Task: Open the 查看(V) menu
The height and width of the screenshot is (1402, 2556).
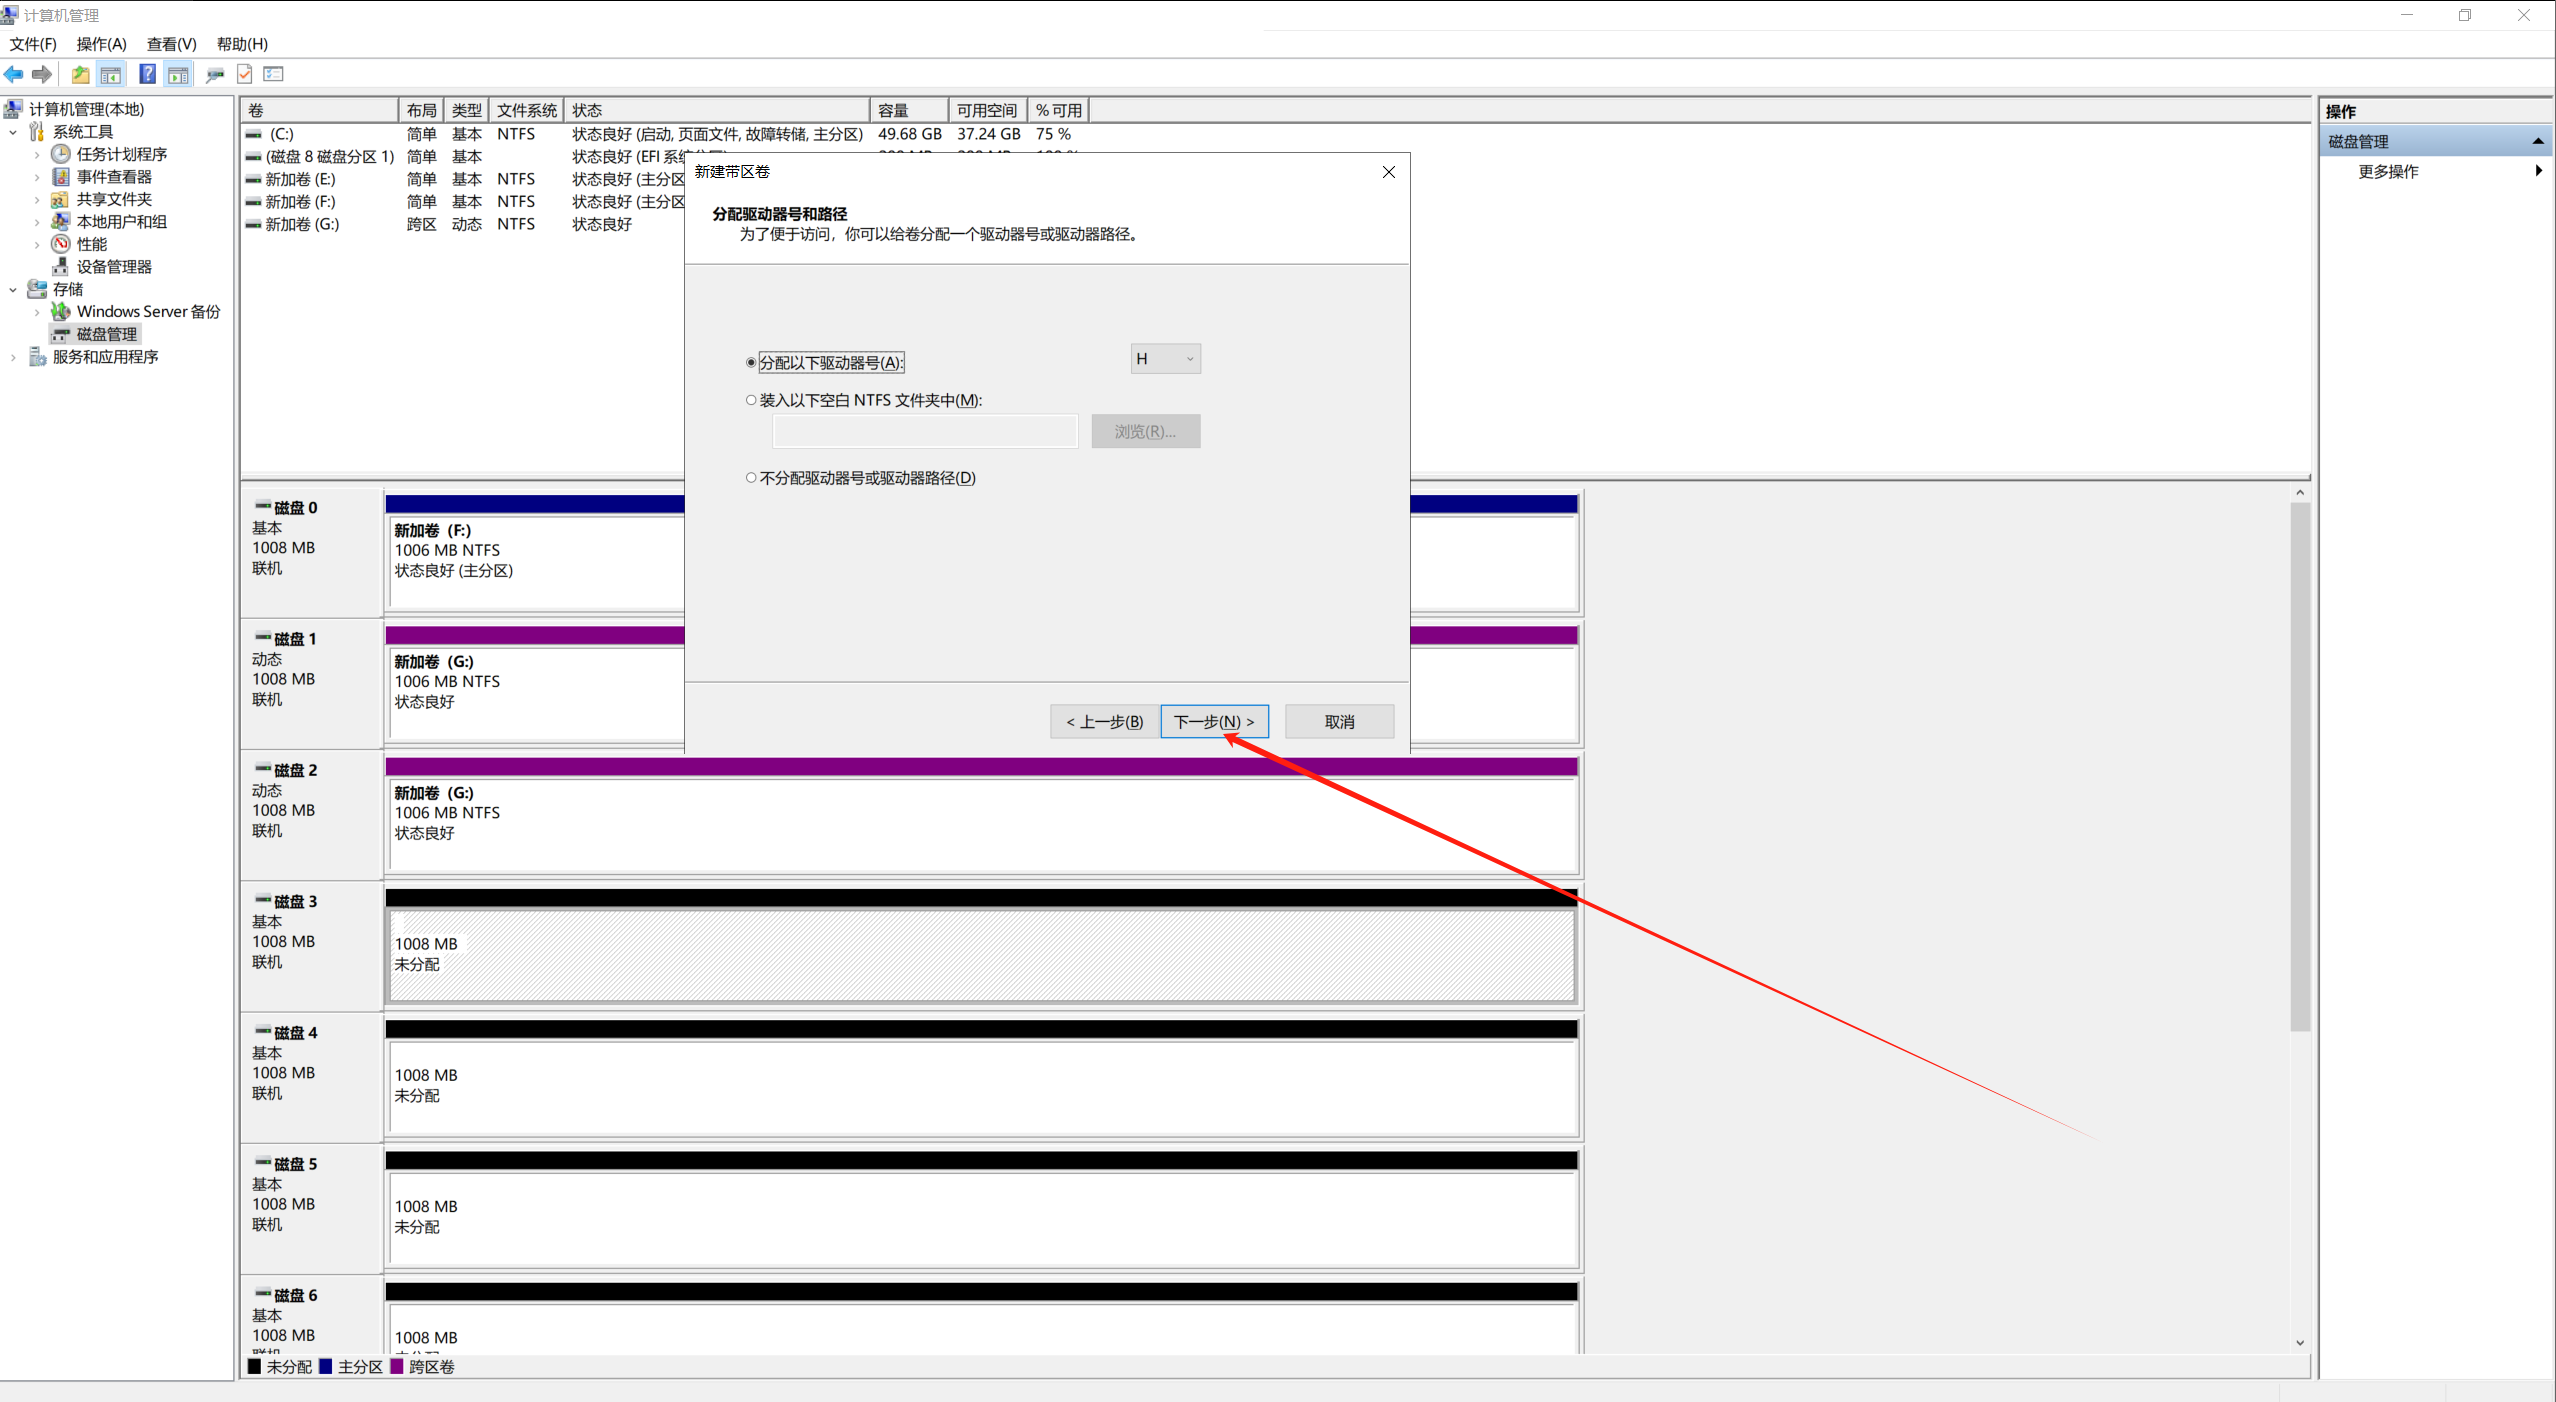Action: click(x=171, y=44)
